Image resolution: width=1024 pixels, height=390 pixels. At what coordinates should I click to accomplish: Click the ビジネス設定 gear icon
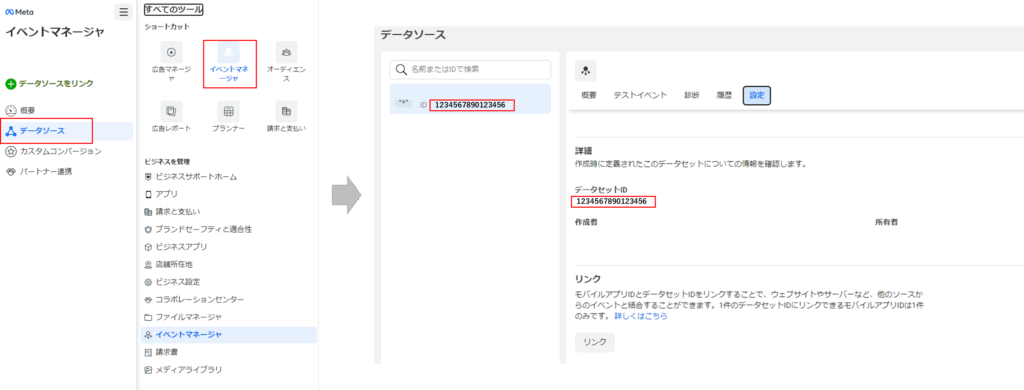pyautogui.click(x=148, y=282)
